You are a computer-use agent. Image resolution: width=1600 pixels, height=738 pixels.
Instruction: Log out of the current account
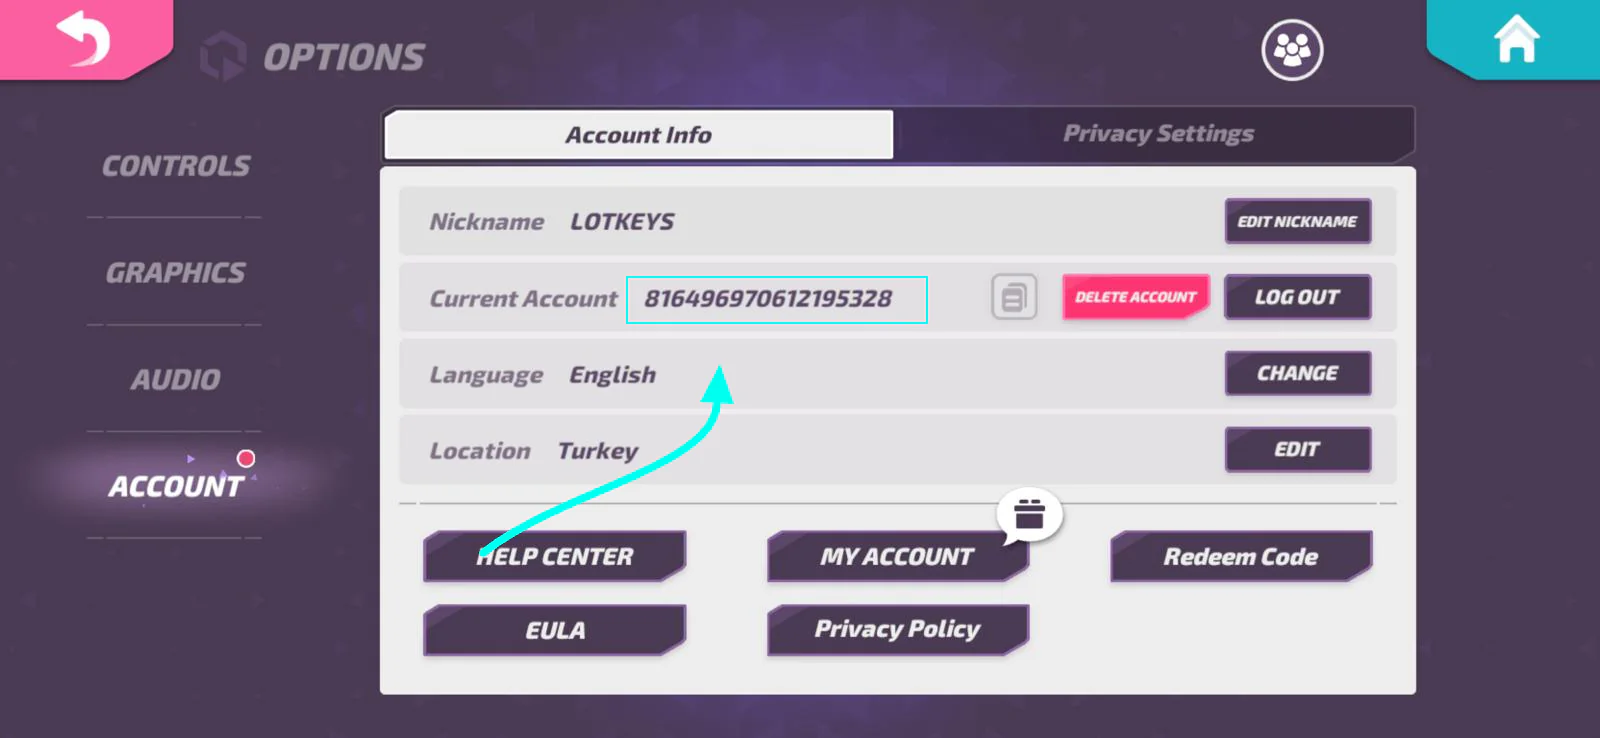[1297, 297]
